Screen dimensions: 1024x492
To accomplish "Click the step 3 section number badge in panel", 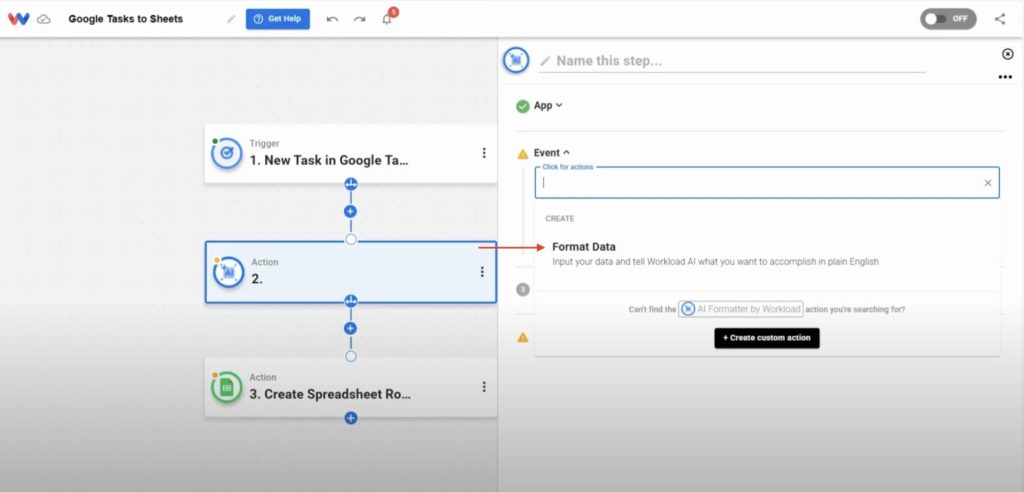I will coord(522,289).
